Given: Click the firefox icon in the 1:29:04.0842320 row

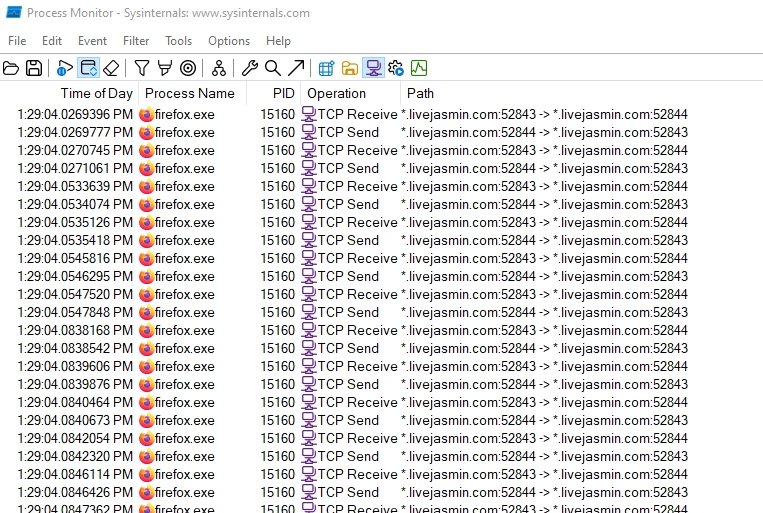Looking at the screenshot, I should (146, 457).
